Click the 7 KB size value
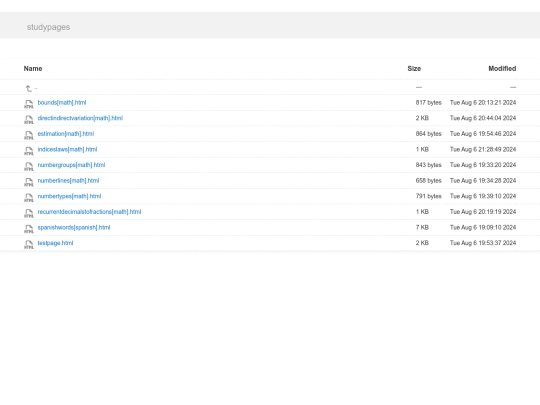 (422, 227)
